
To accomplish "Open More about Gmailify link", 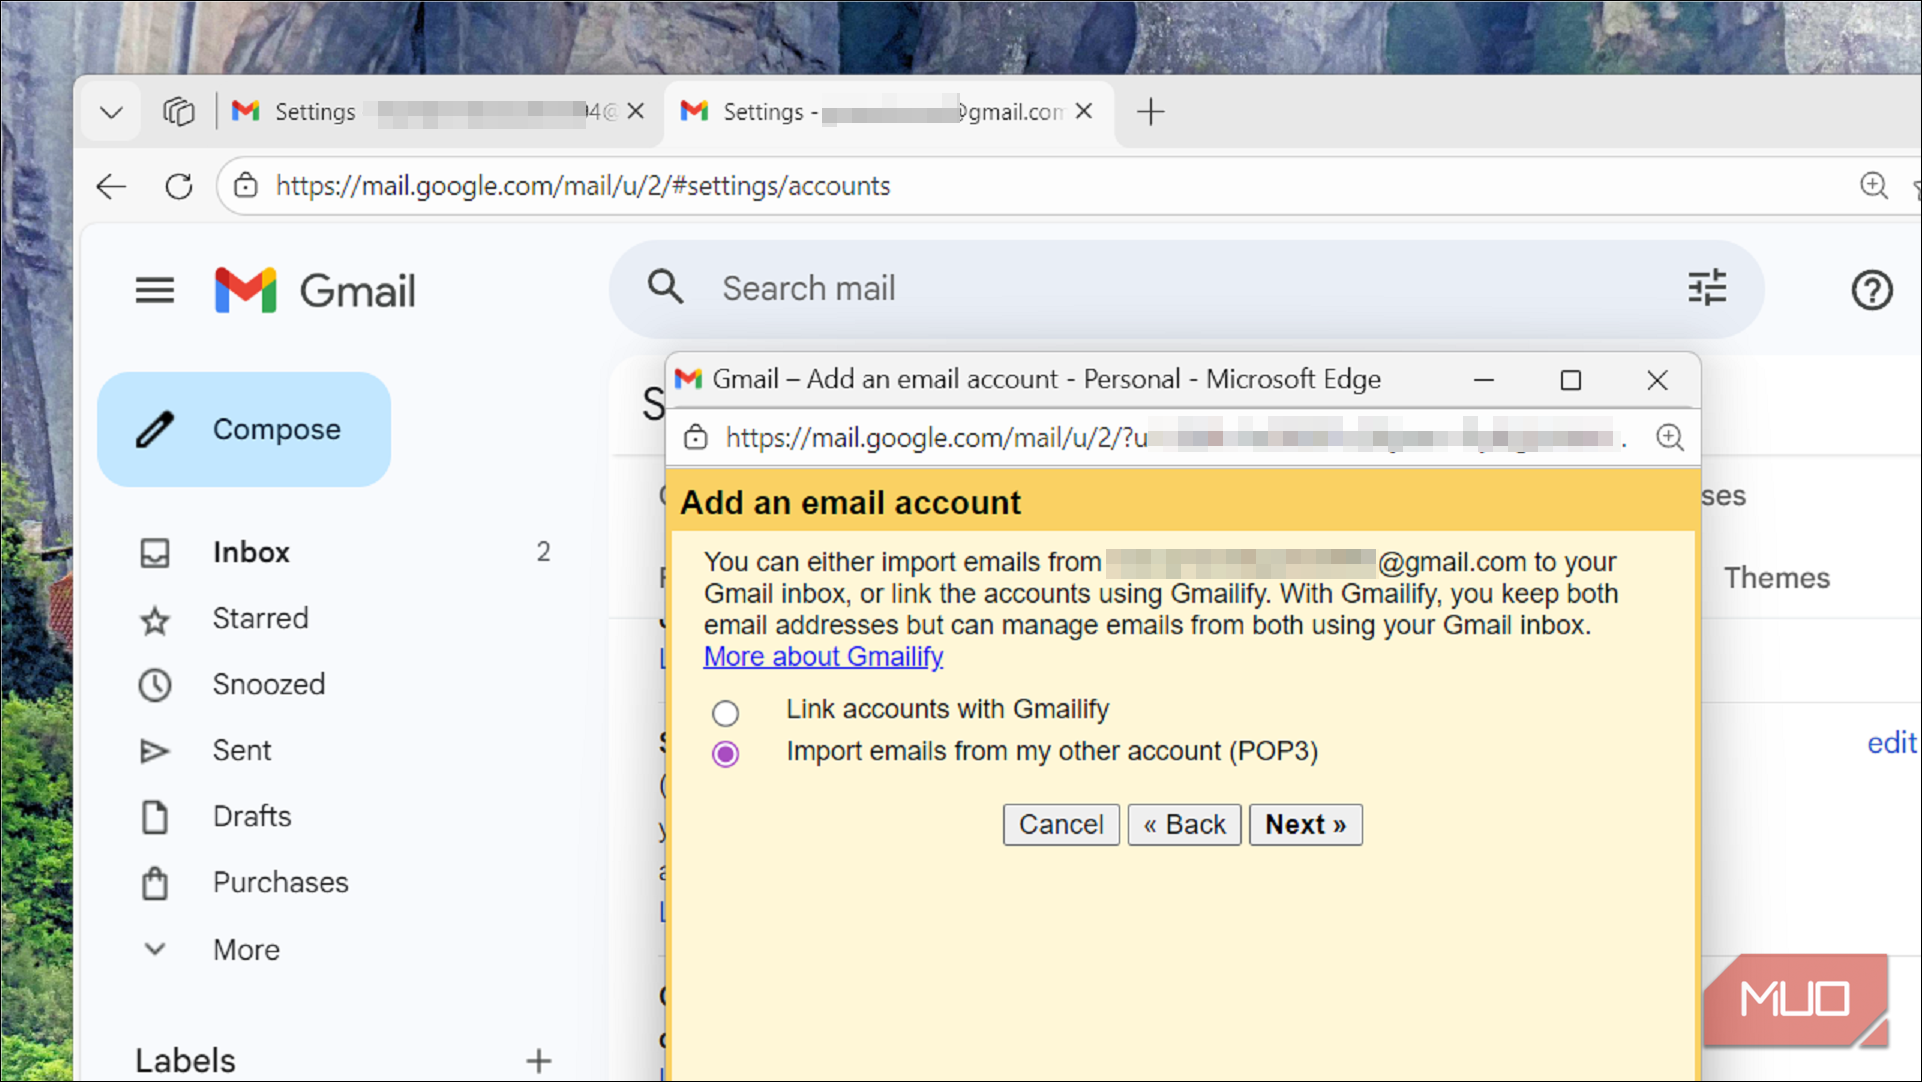I will coord(823,657).
